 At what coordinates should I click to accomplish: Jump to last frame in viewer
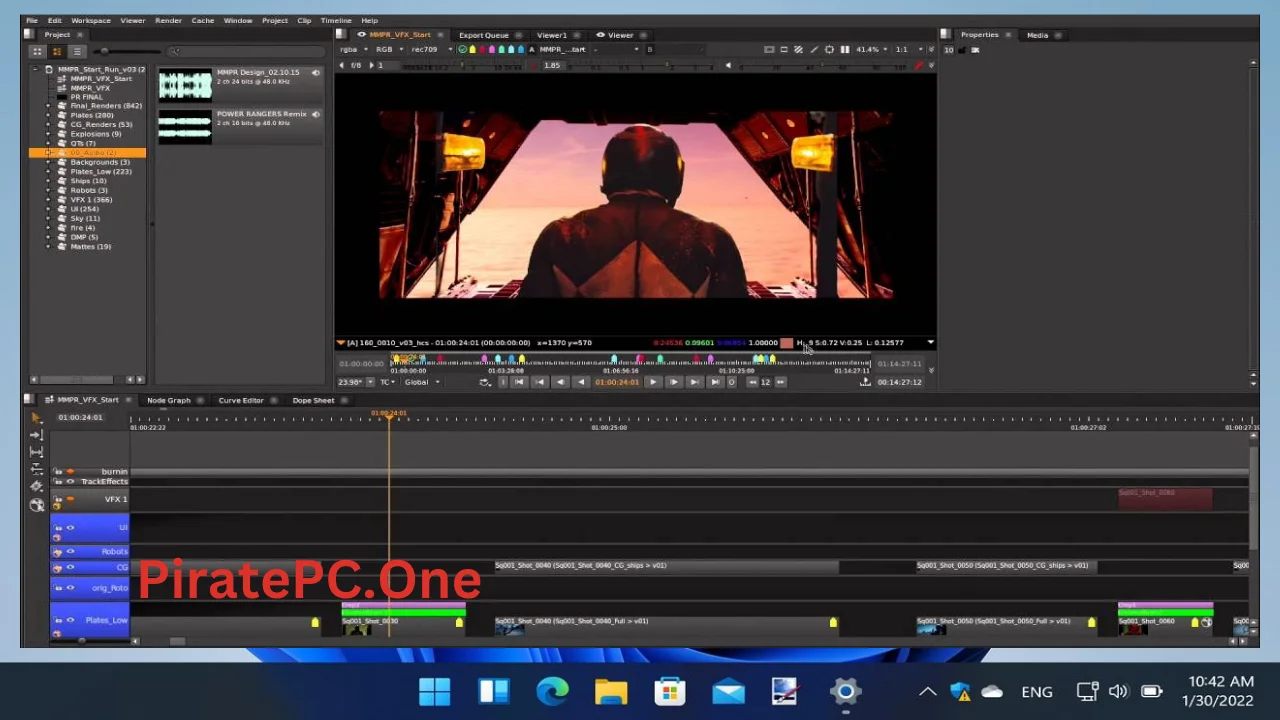coord(715,382)
